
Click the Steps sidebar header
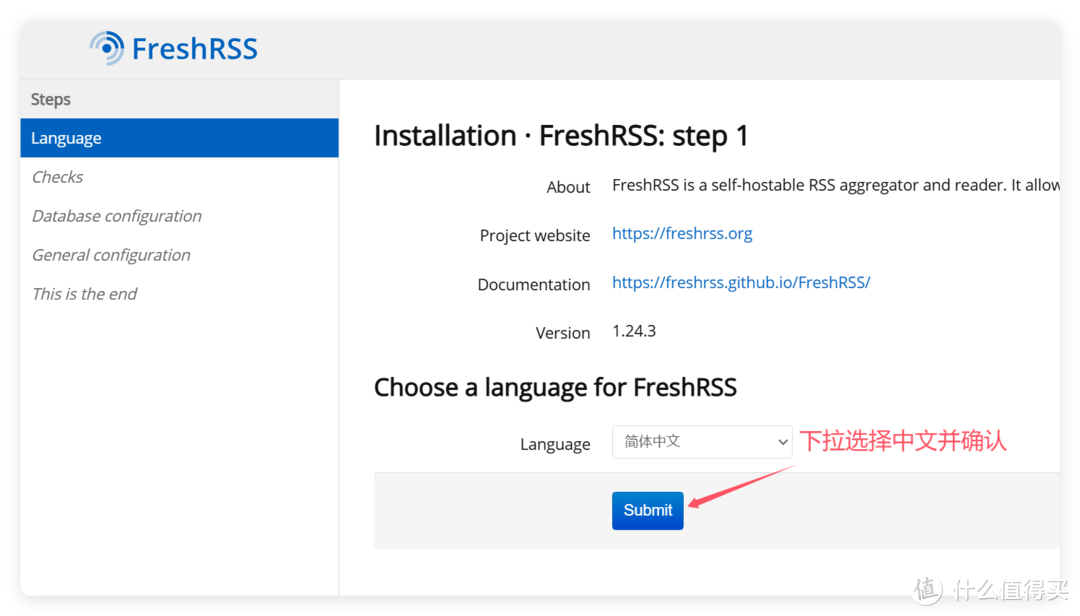(x=51, y=99)
